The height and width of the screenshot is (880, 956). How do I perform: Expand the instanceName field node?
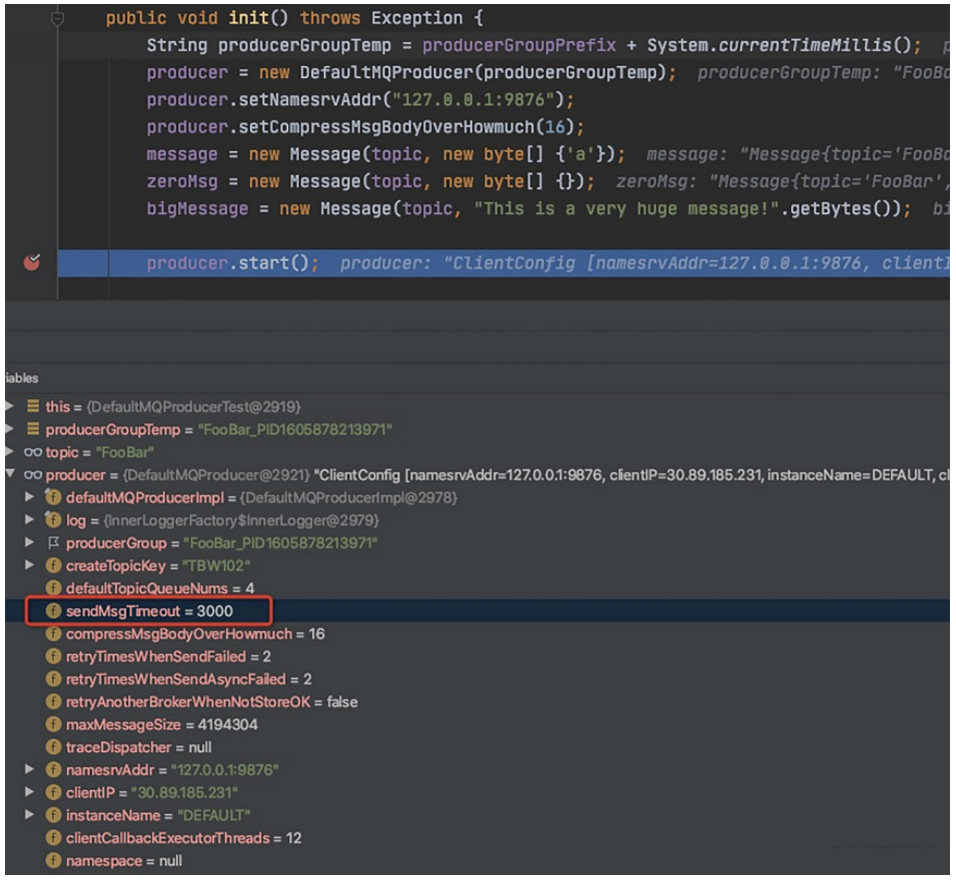(x=29, y=815)
